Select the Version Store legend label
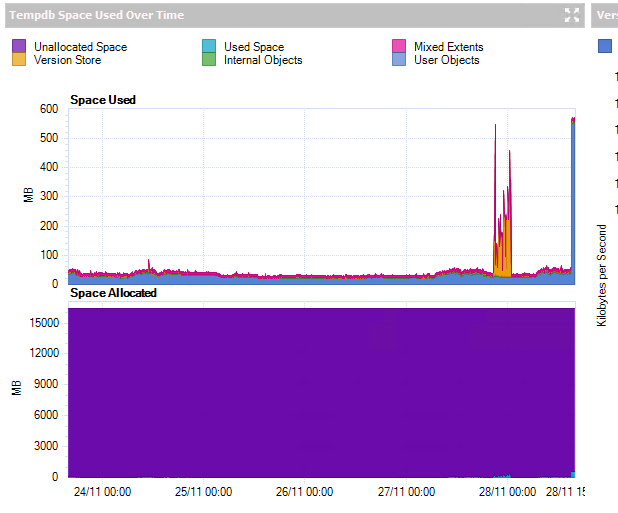The height and width of the screenshot is (513, 618). tap(67, 60)
